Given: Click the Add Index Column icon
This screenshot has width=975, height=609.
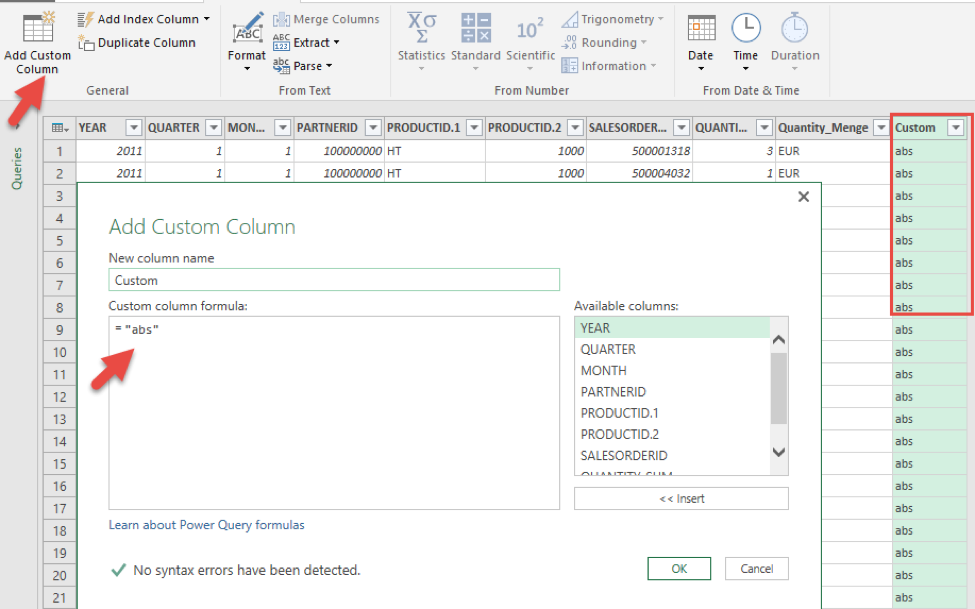Looking at the screenshot, I should pos(85,19).
